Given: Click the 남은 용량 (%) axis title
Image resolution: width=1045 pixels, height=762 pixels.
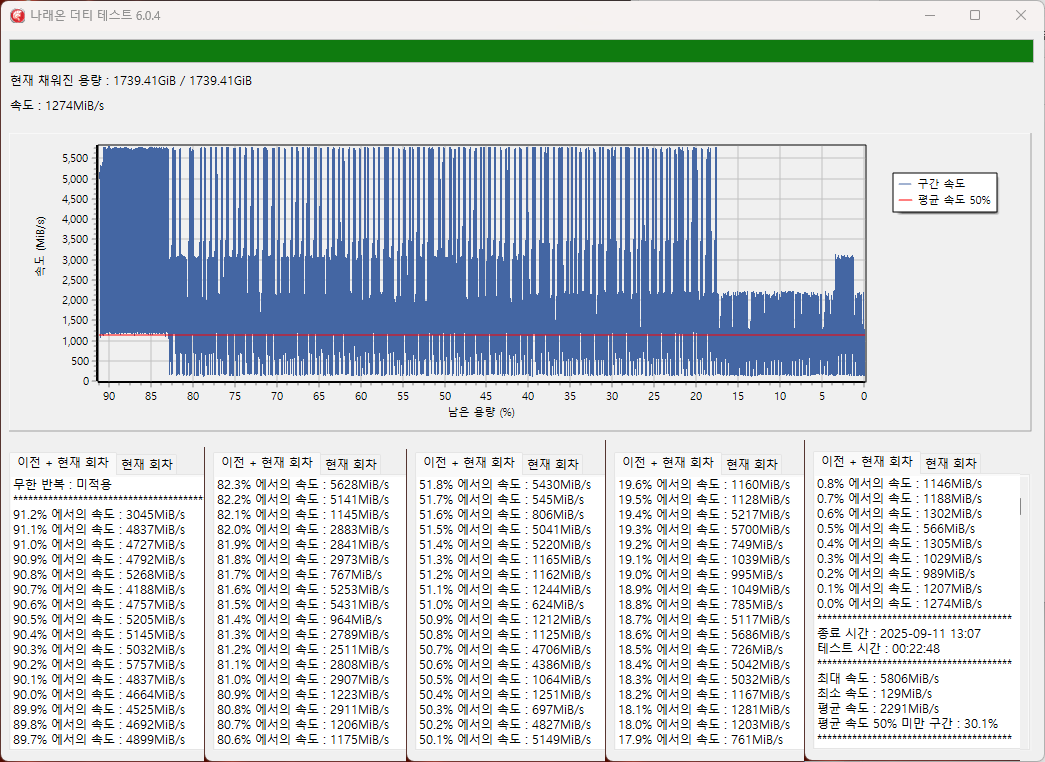Looking at the screenshot, I should [481, 413].
